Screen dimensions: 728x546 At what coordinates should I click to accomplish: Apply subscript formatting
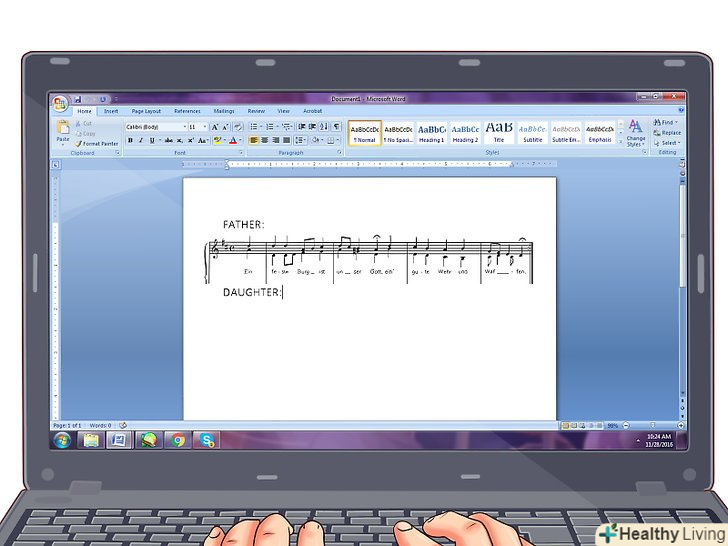pos(180,141)
